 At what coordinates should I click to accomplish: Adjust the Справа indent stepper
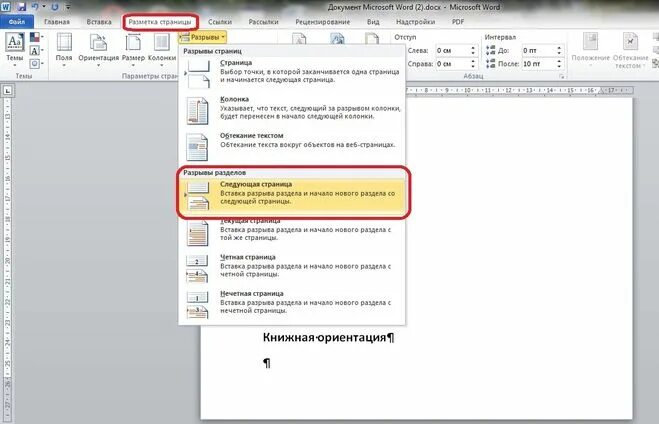point(473,64)
